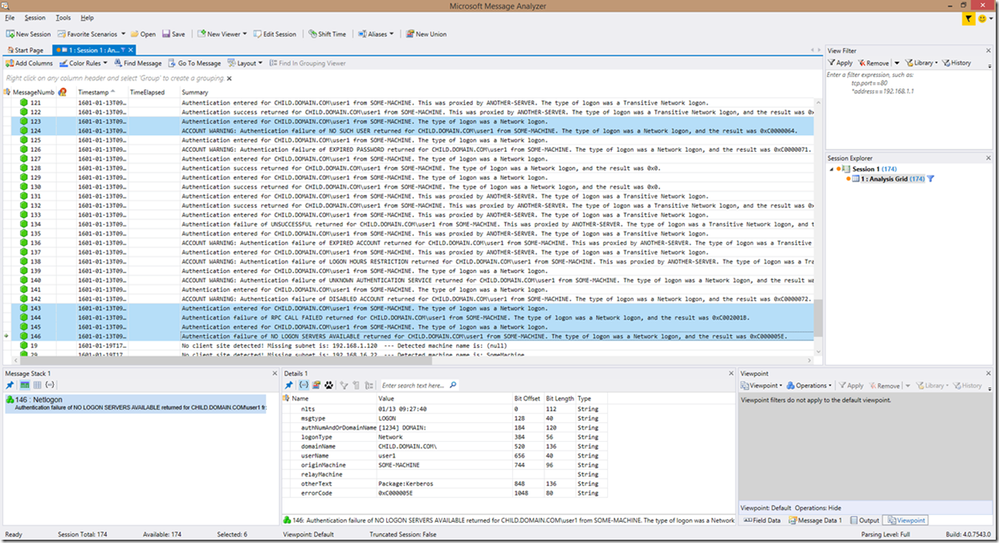The width and height of the screenshot is (999, 543).
Task: Collapse the Session 1 tree node
Action: coord(831,170)
